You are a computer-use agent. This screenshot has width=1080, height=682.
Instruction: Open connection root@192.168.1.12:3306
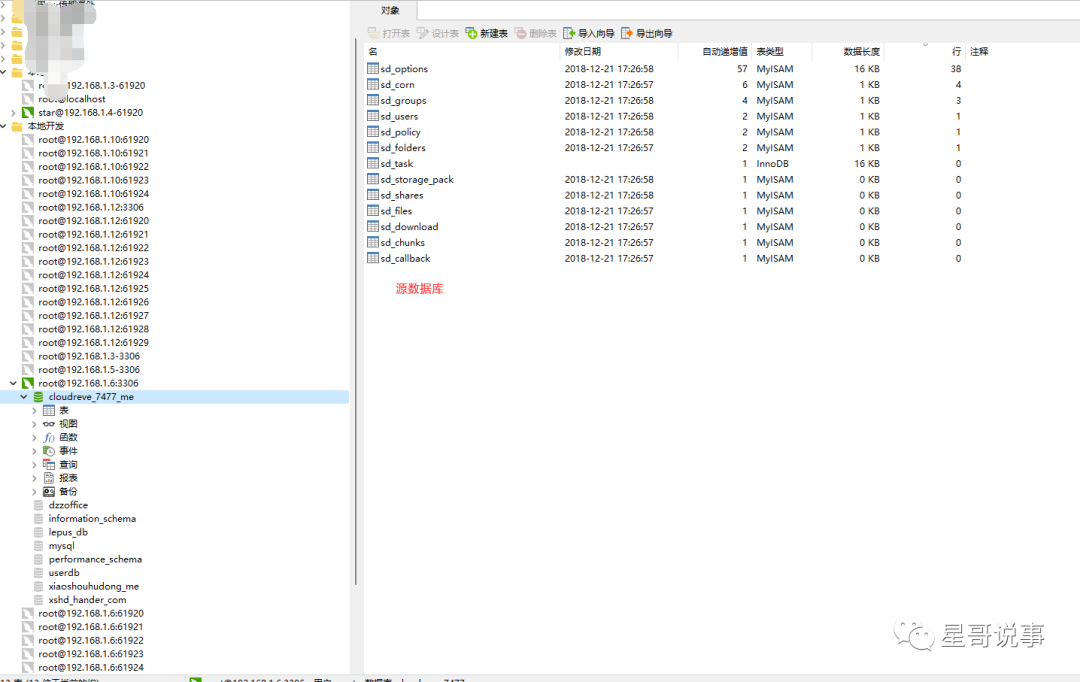tap(91, 207)
